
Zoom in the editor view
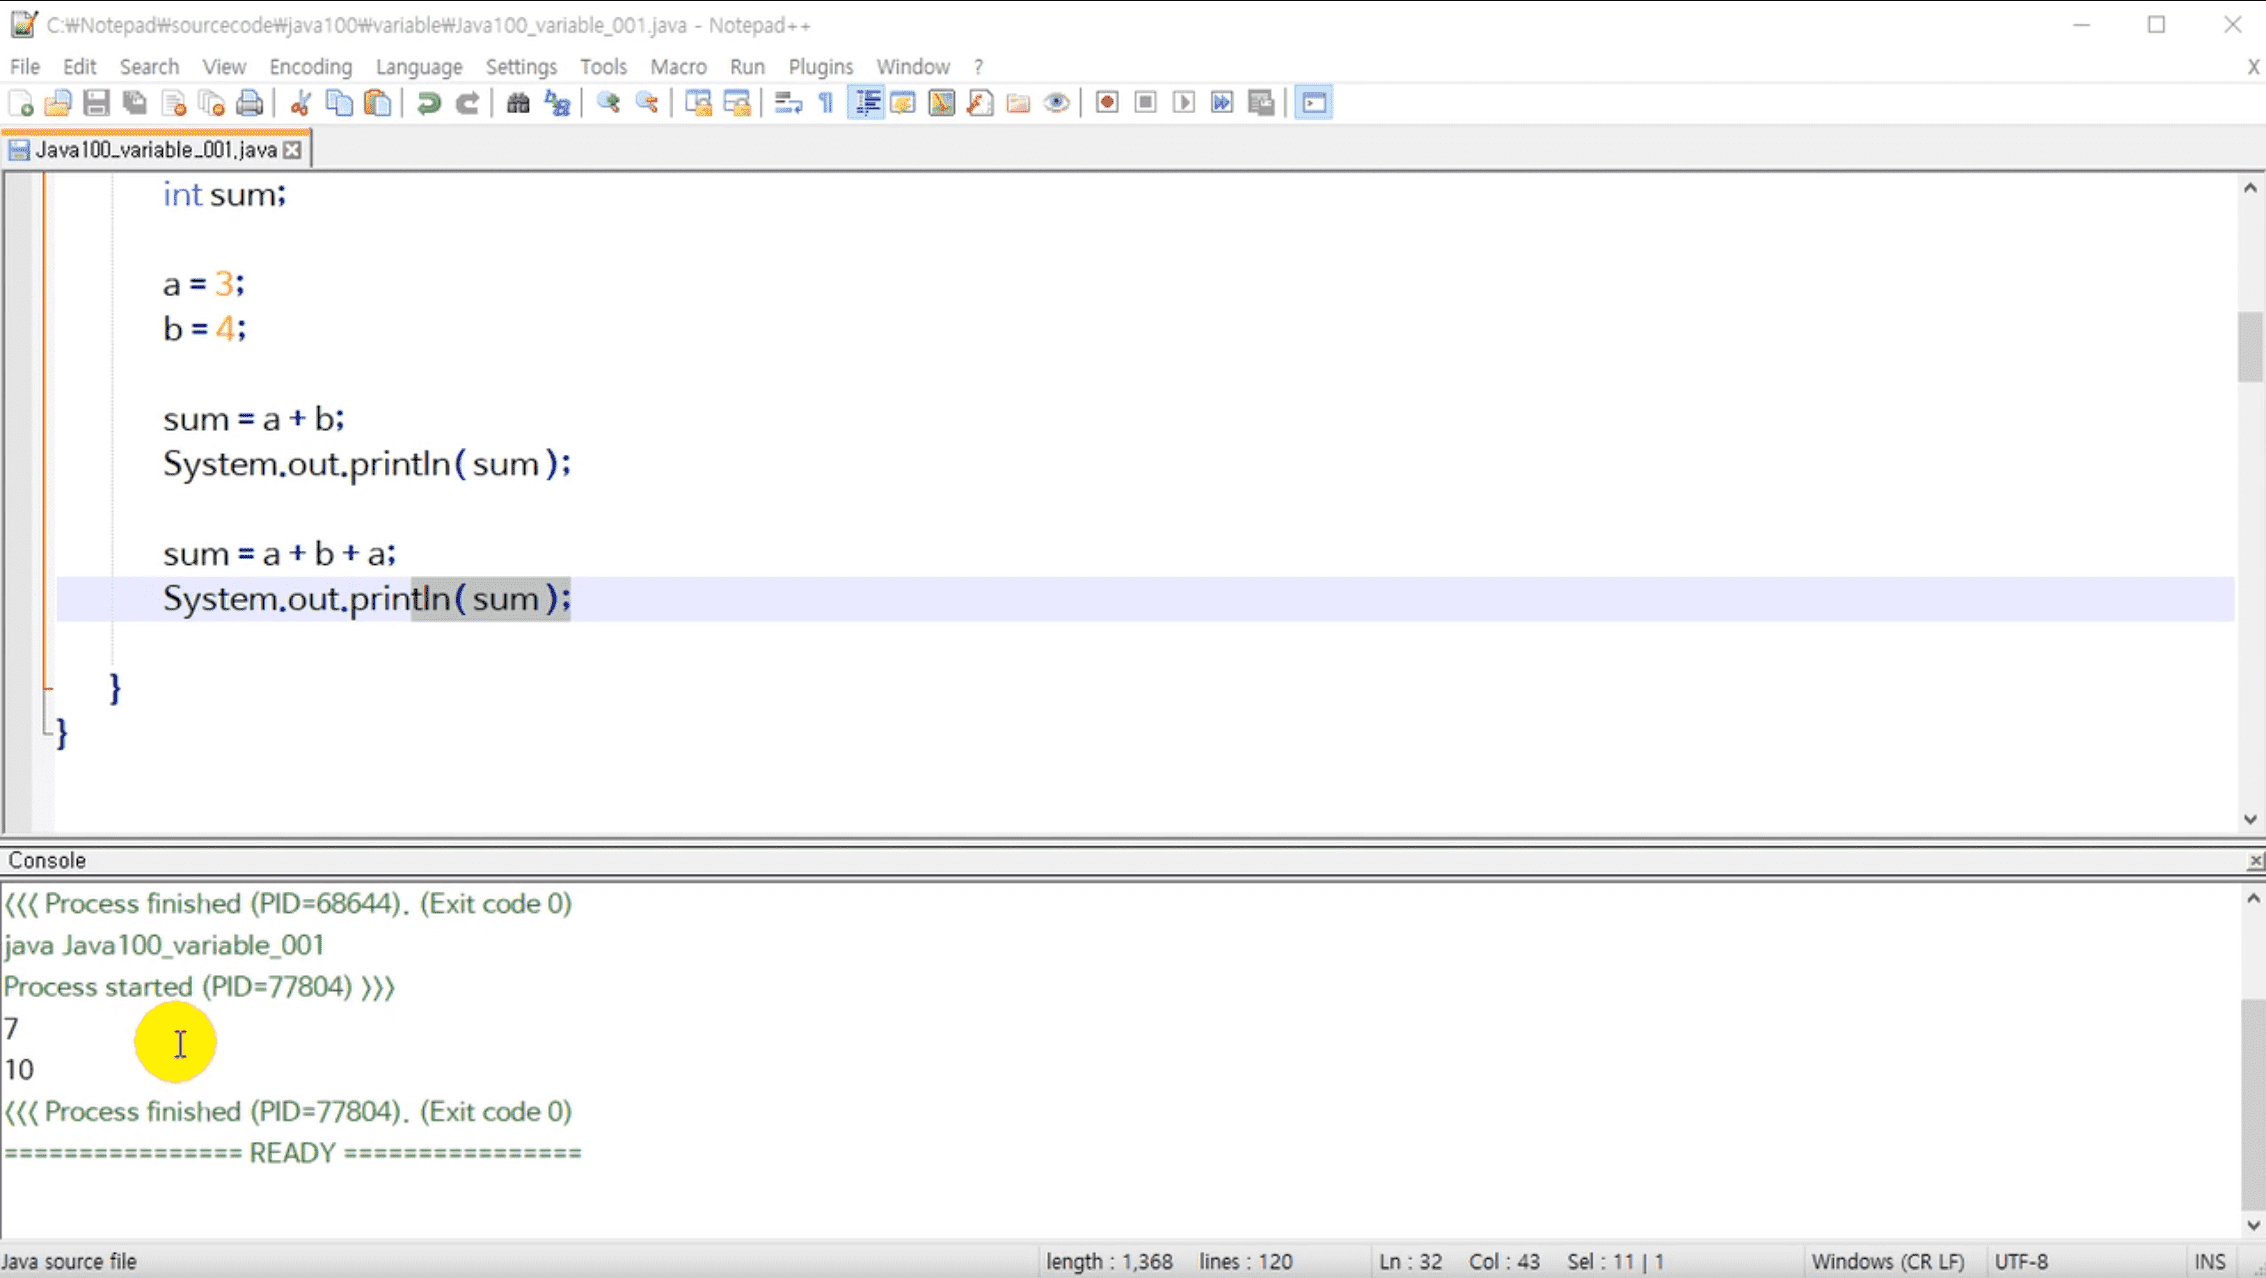coord(608,103)
